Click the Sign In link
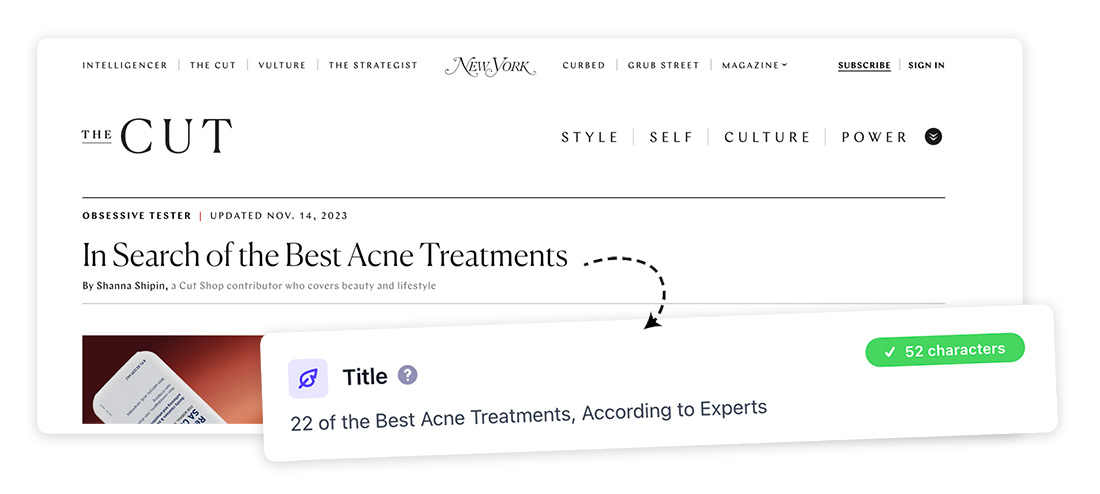1100x494 pixels. point(926,65)
